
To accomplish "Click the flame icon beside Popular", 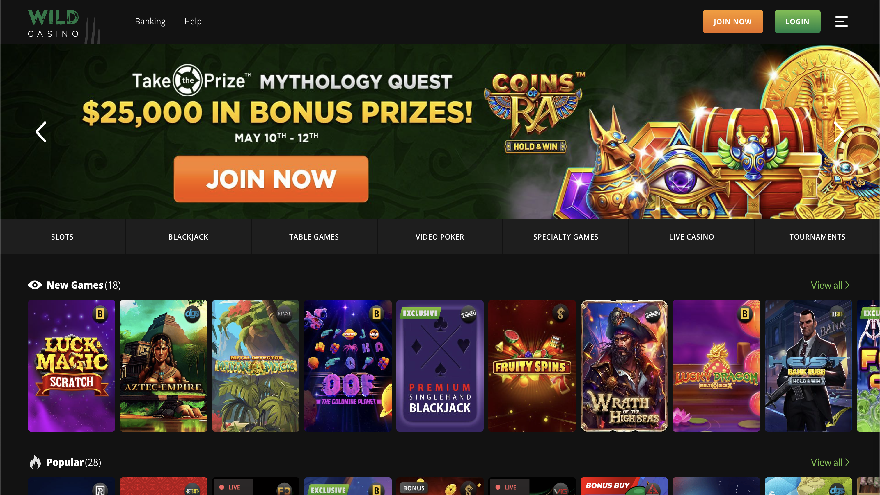I will 35,462.
